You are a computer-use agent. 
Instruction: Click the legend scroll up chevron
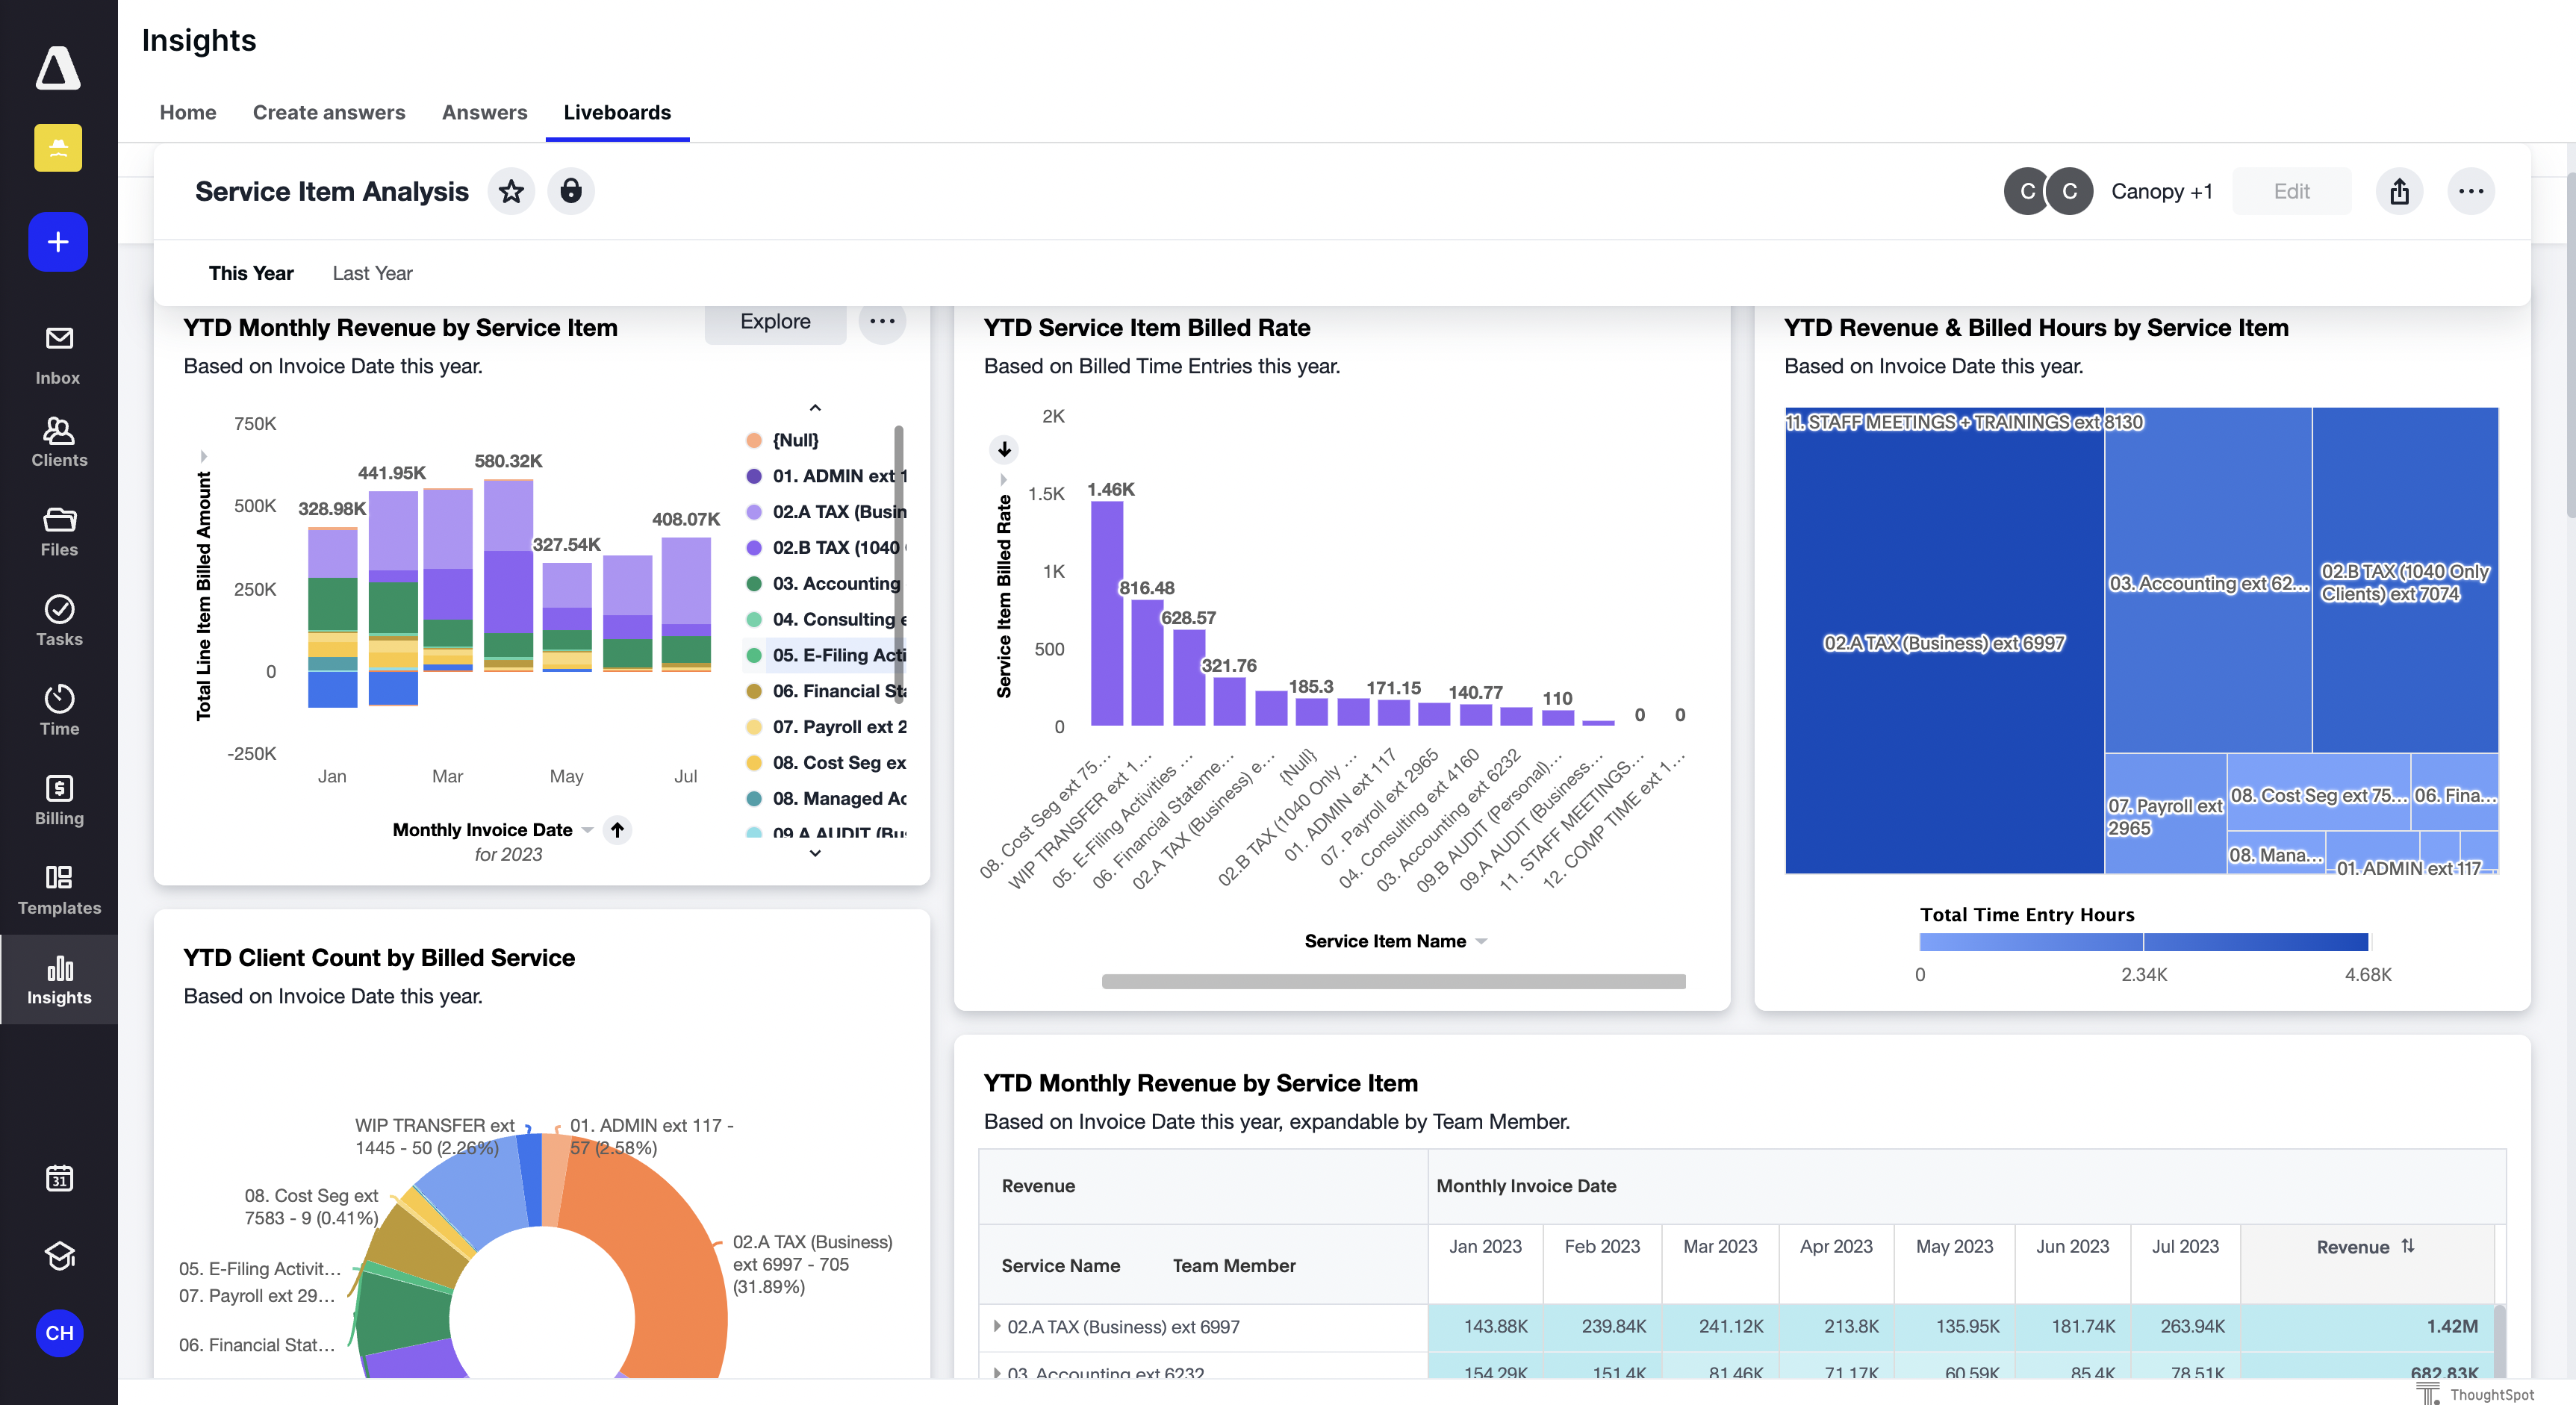tap(815, 408)
